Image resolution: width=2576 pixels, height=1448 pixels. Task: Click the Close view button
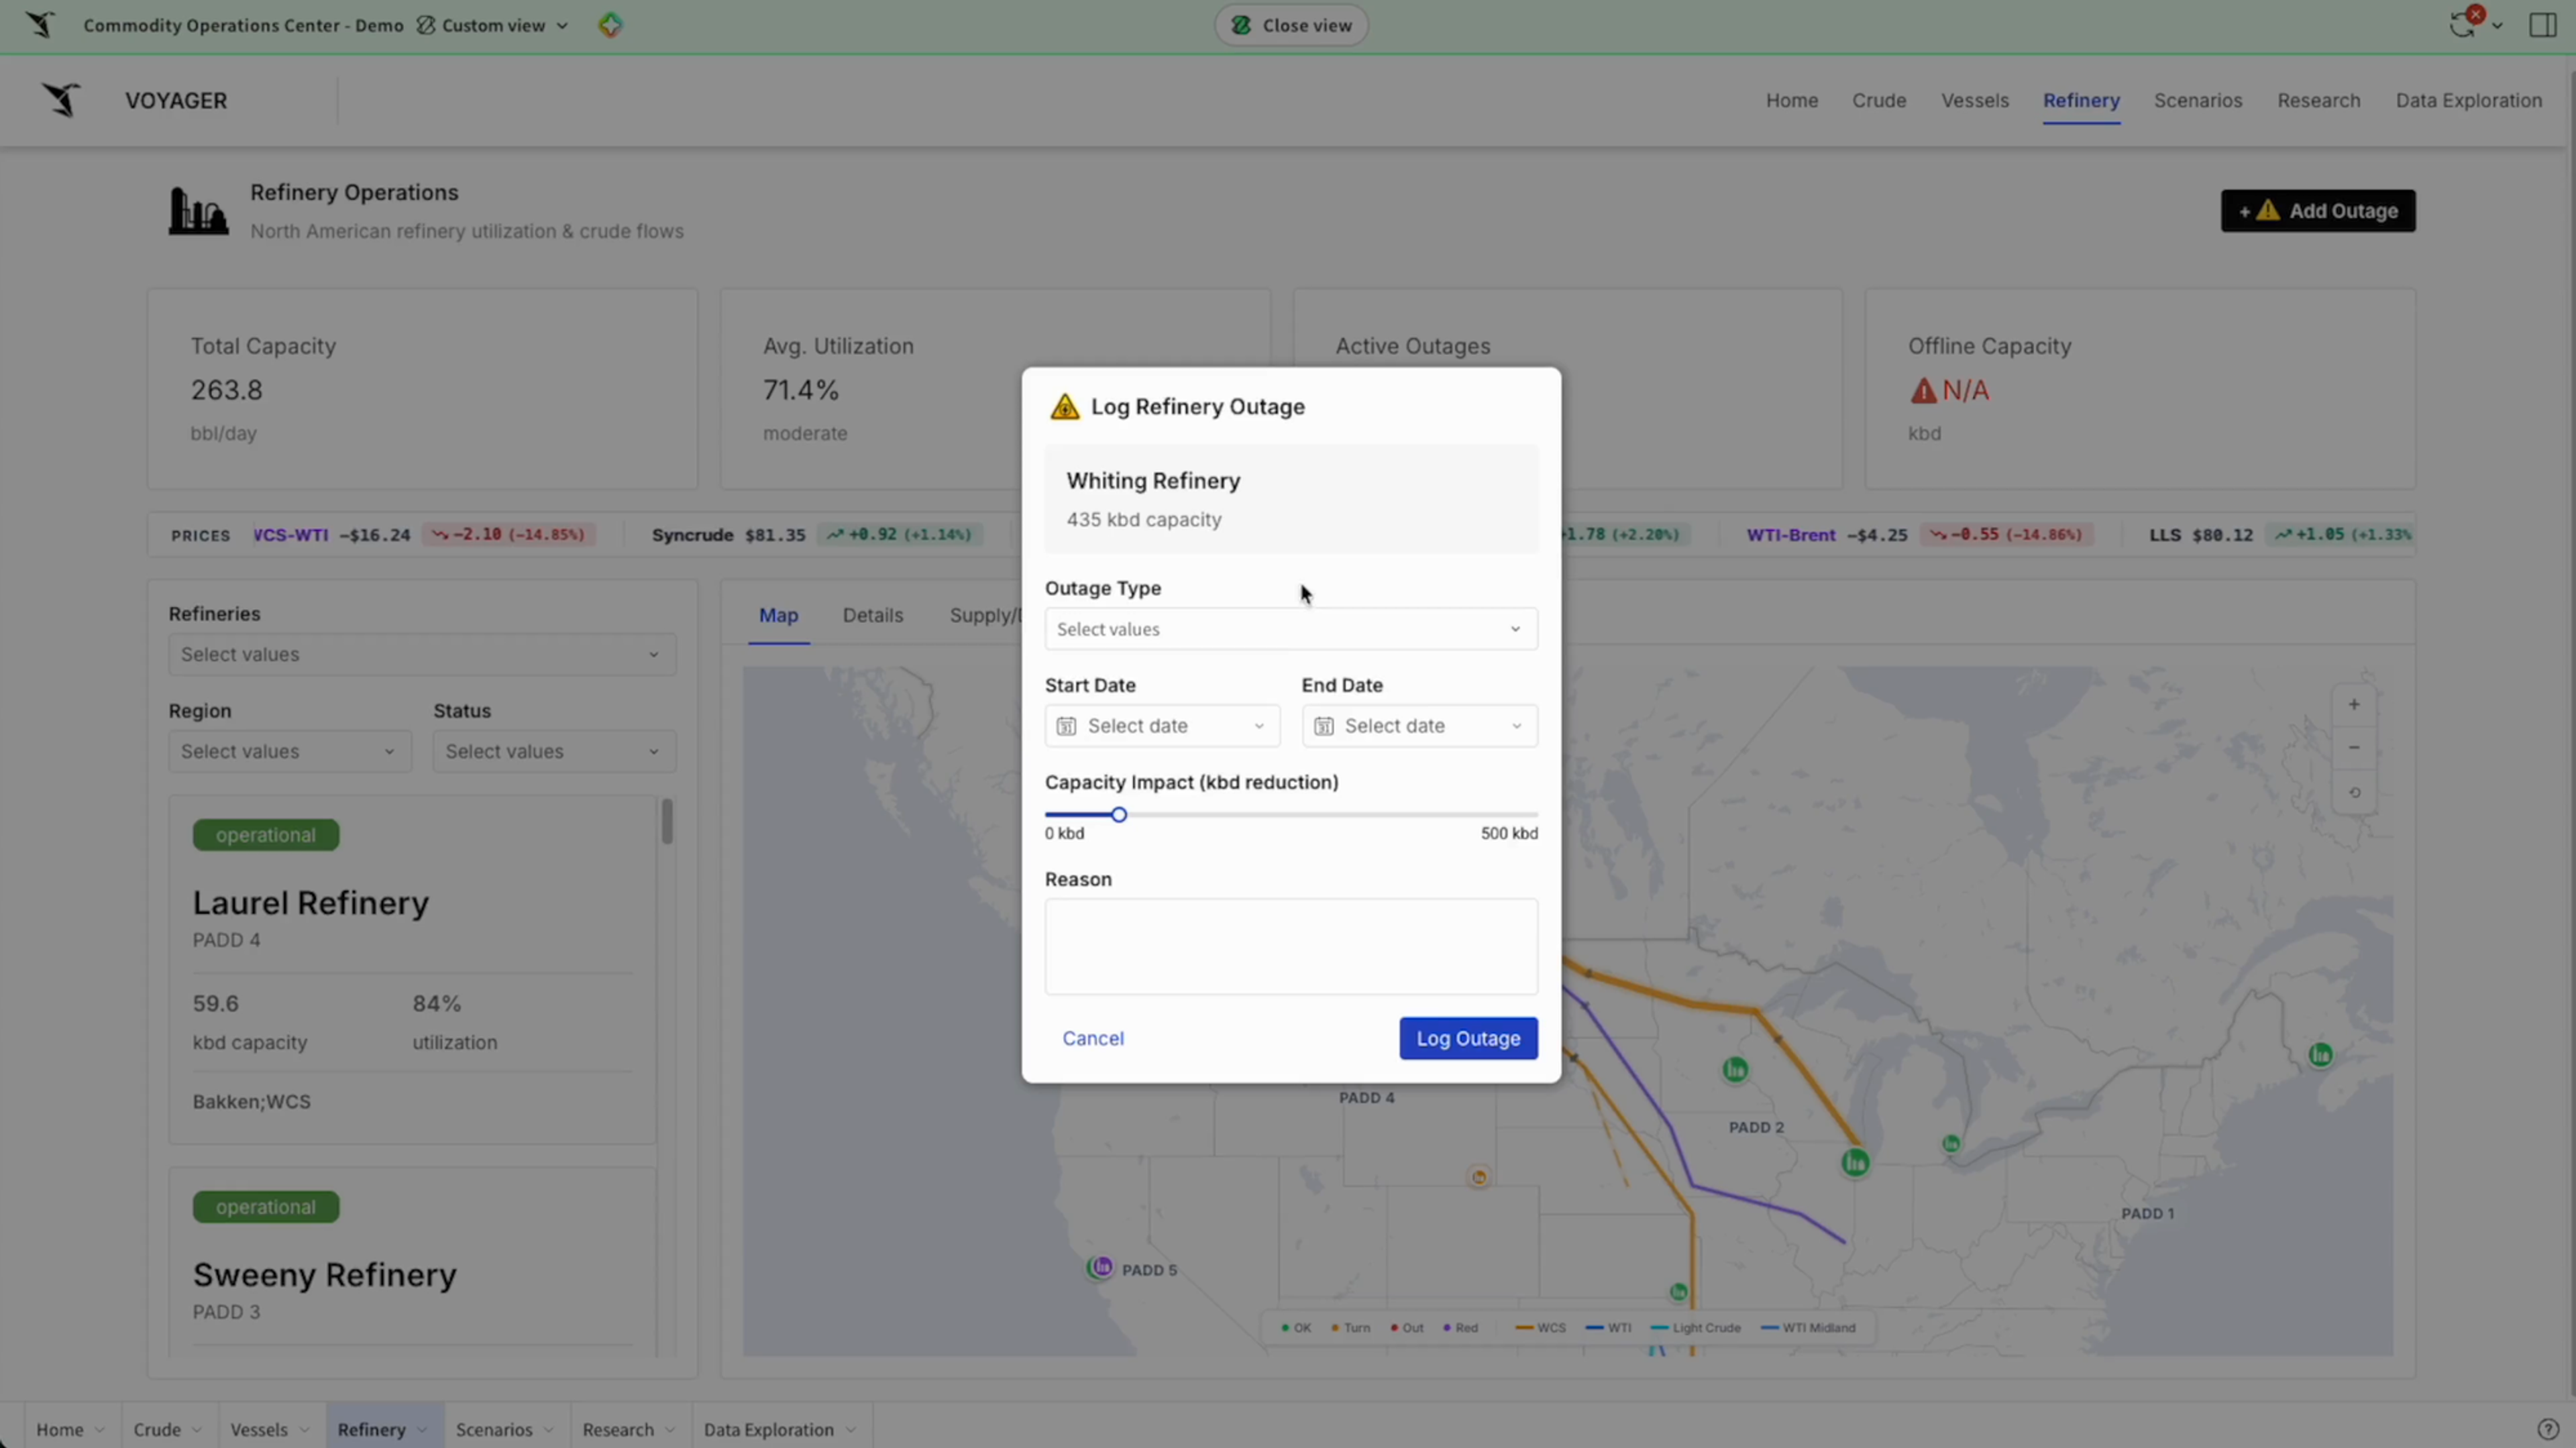[x=1291, y=25]
